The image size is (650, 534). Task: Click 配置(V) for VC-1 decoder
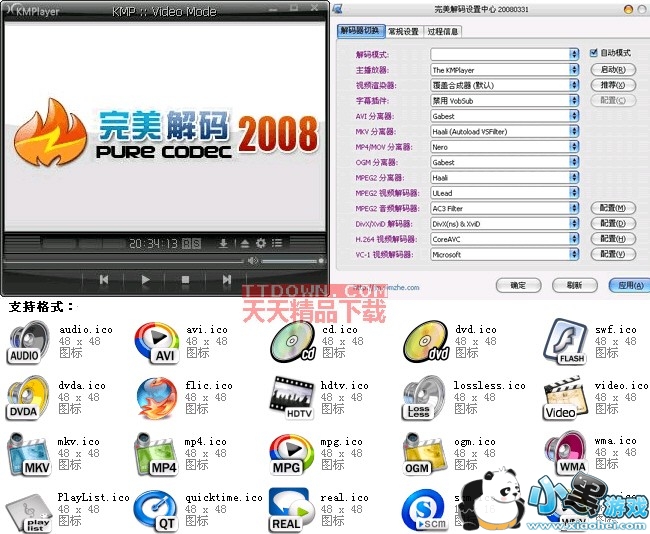tap(613, 254)
